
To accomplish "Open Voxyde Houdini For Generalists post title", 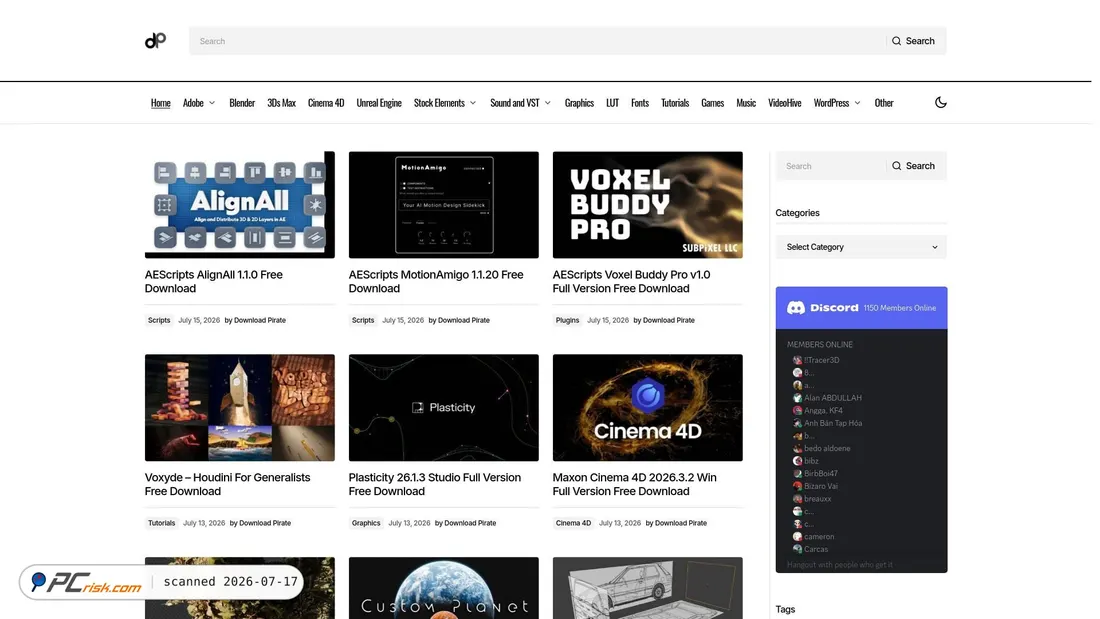I will pyautogui.click(x=227, y=484).
